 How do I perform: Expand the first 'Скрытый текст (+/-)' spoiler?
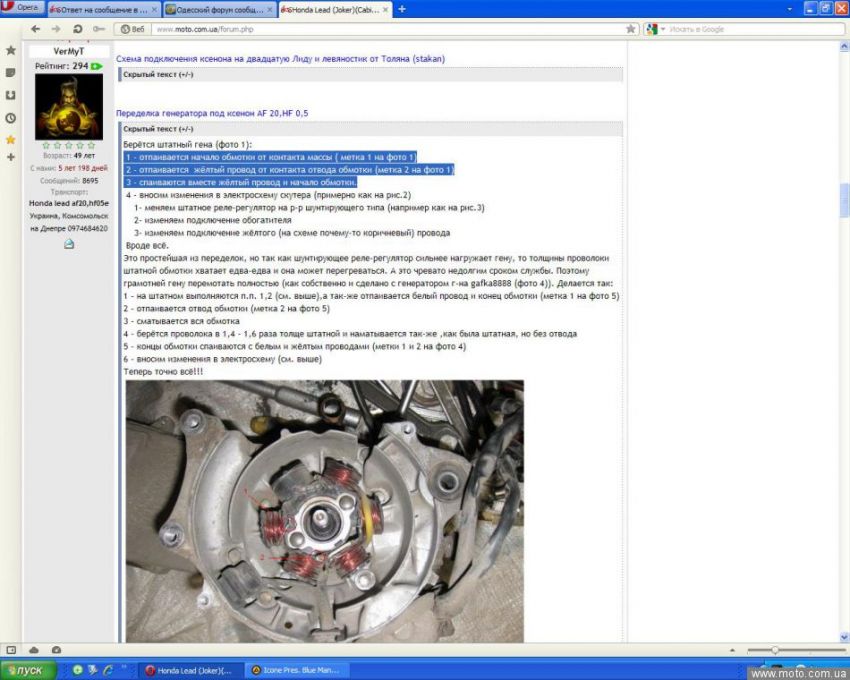coord(158,74)
